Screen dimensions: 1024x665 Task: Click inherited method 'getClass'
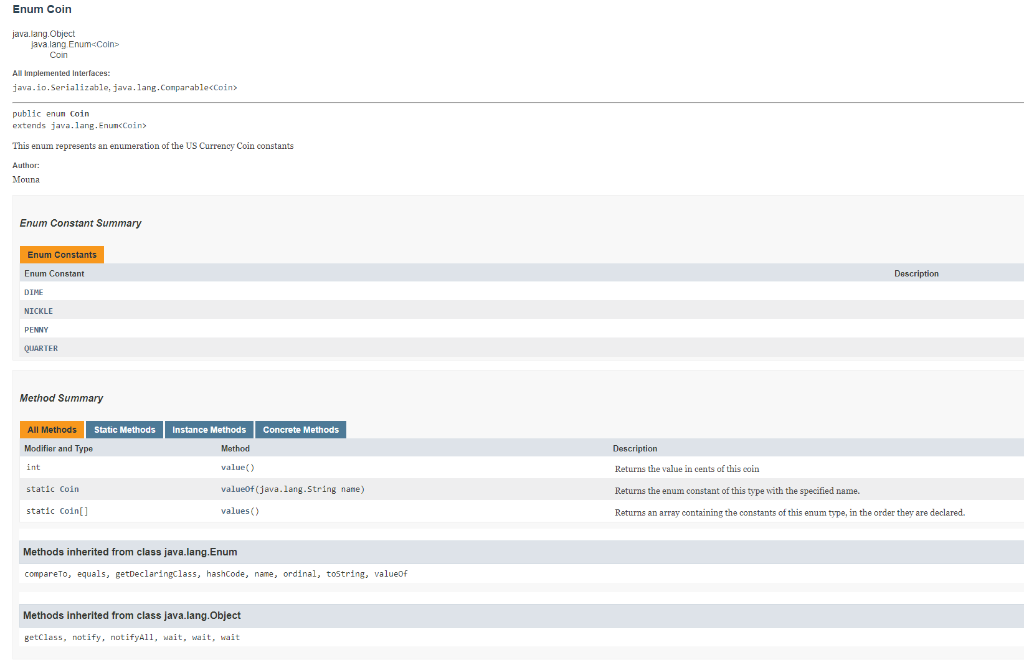pyautogui.click(x=43, y=638)
